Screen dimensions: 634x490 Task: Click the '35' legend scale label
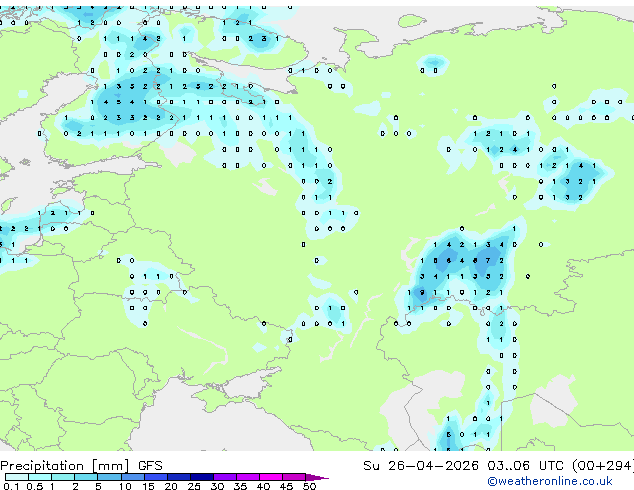click(240, 486)
